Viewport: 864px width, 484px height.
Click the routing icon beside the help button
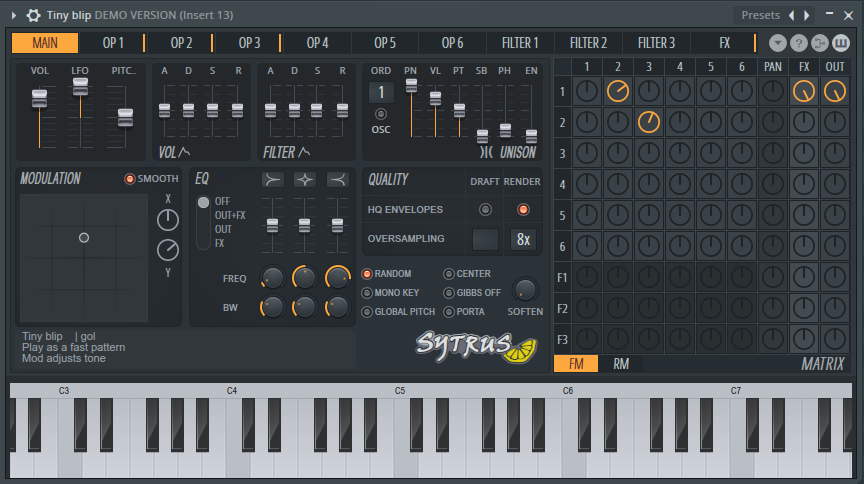pos(819,43)
